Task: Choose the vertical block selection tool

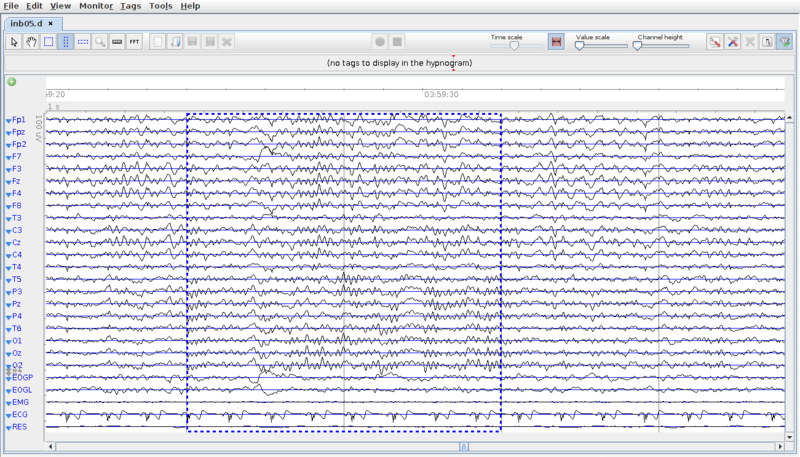Action: click(x=65, y=42)
